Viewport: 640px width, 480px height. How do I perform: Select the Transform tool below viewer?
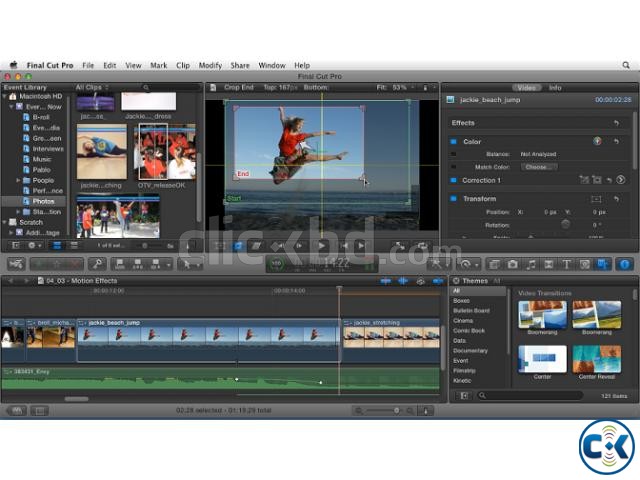click(220, 246)
